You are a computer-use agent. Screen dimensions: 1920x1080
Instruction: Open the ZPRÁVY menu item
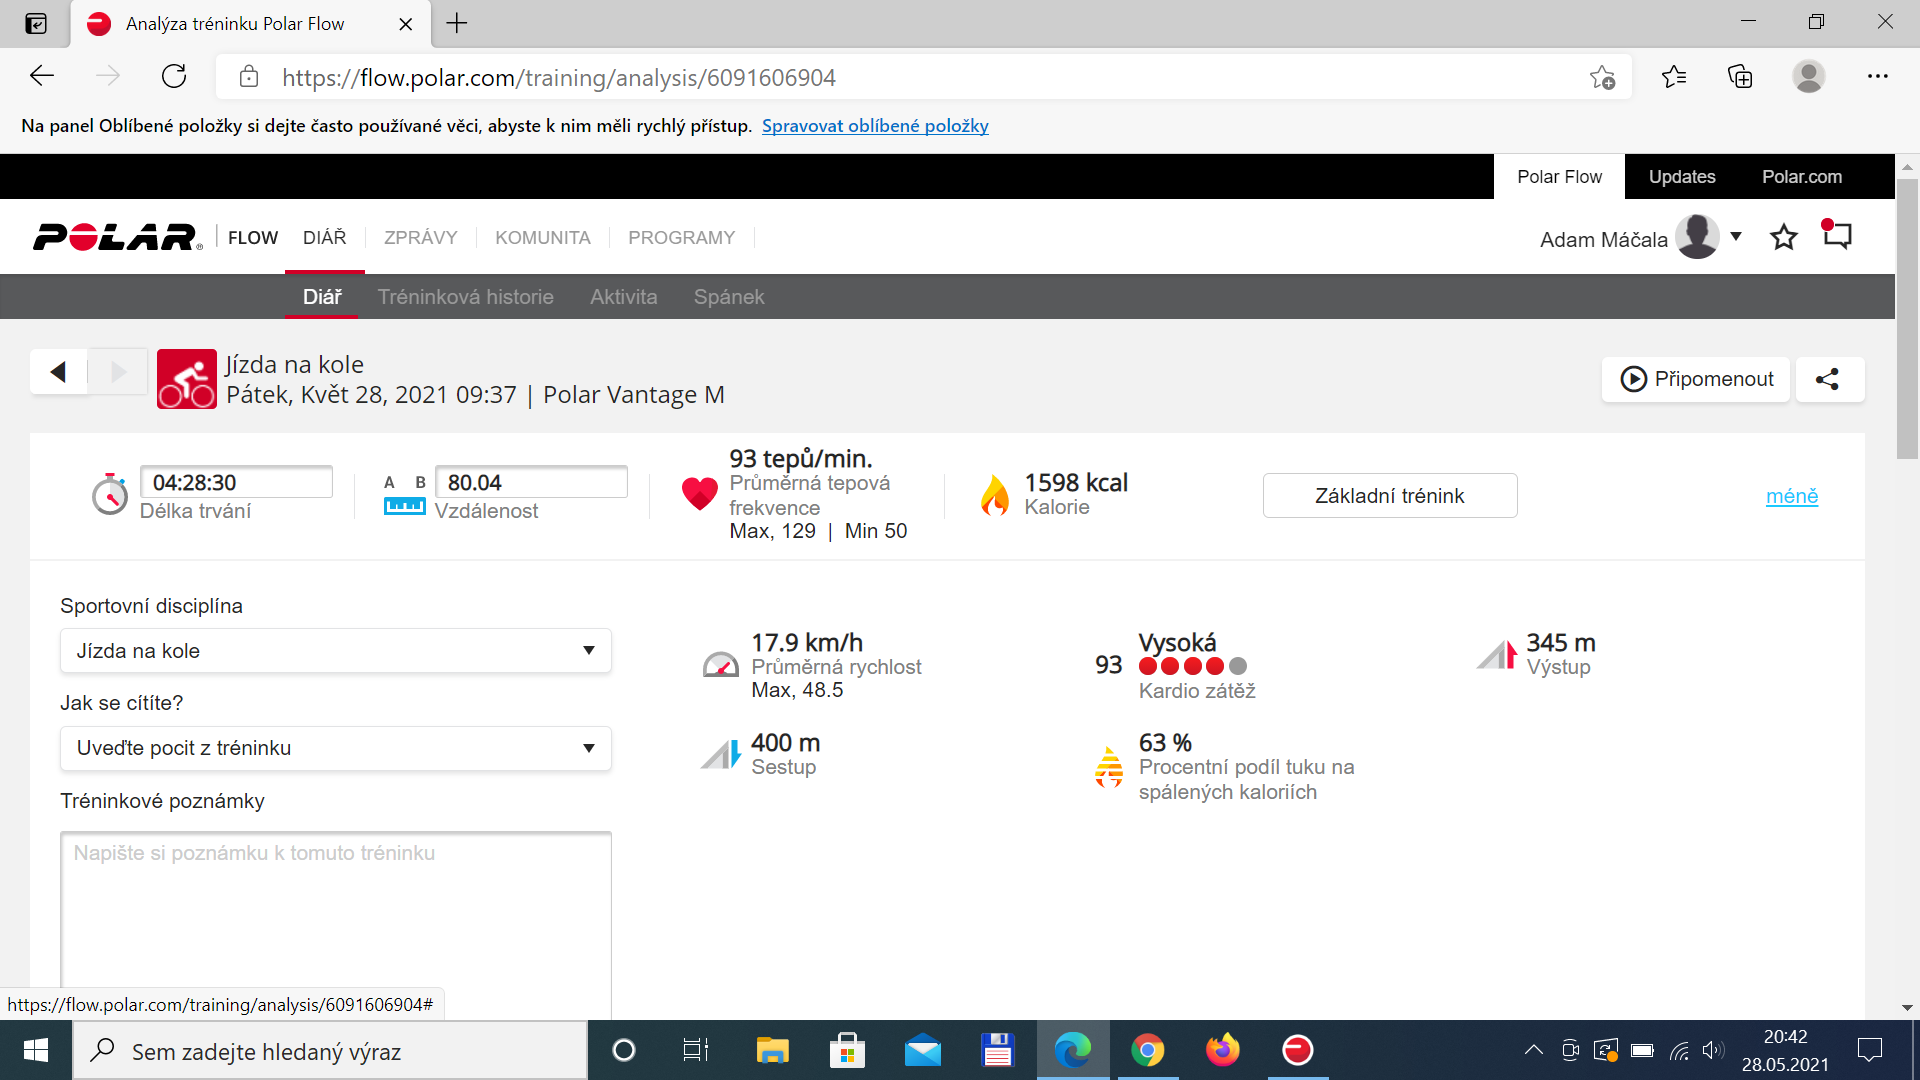point(421,238)
